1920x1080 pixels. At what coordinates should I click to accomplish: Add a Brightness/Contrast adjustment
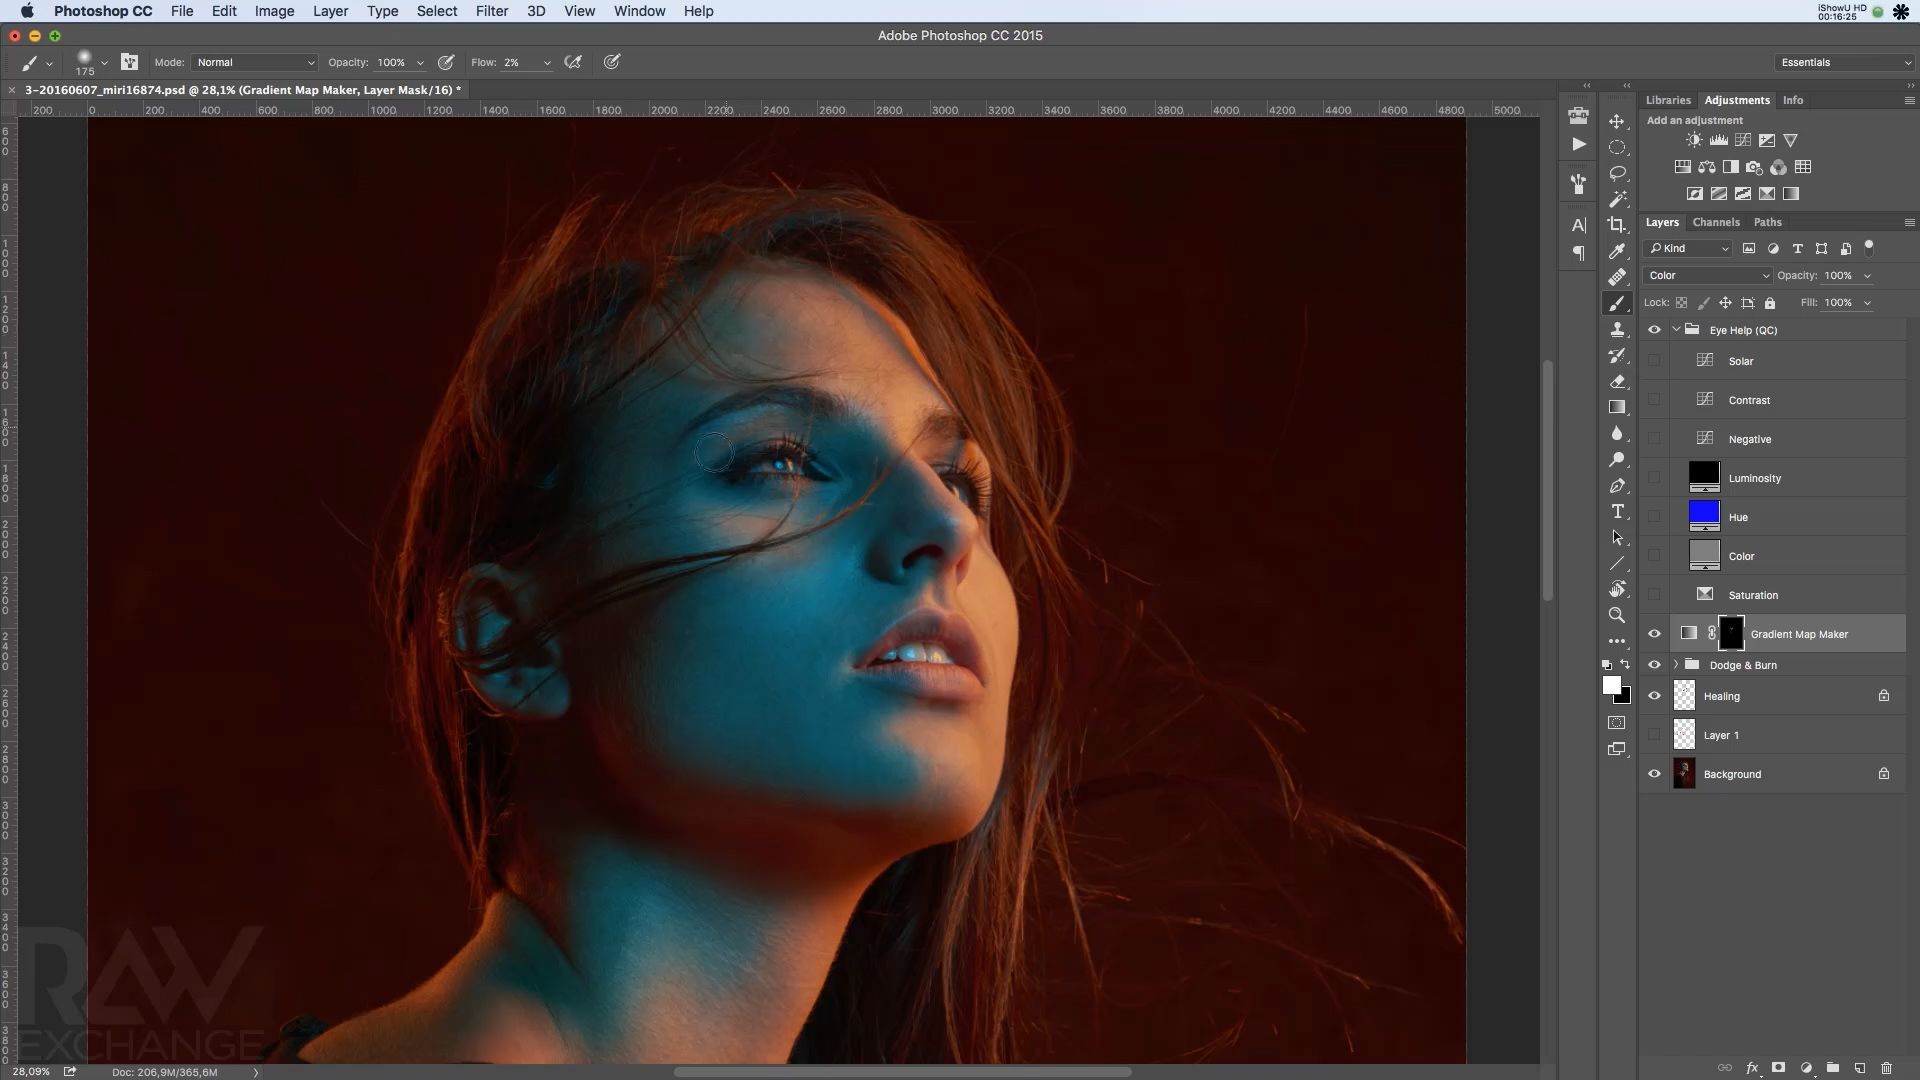[1694, 140]
